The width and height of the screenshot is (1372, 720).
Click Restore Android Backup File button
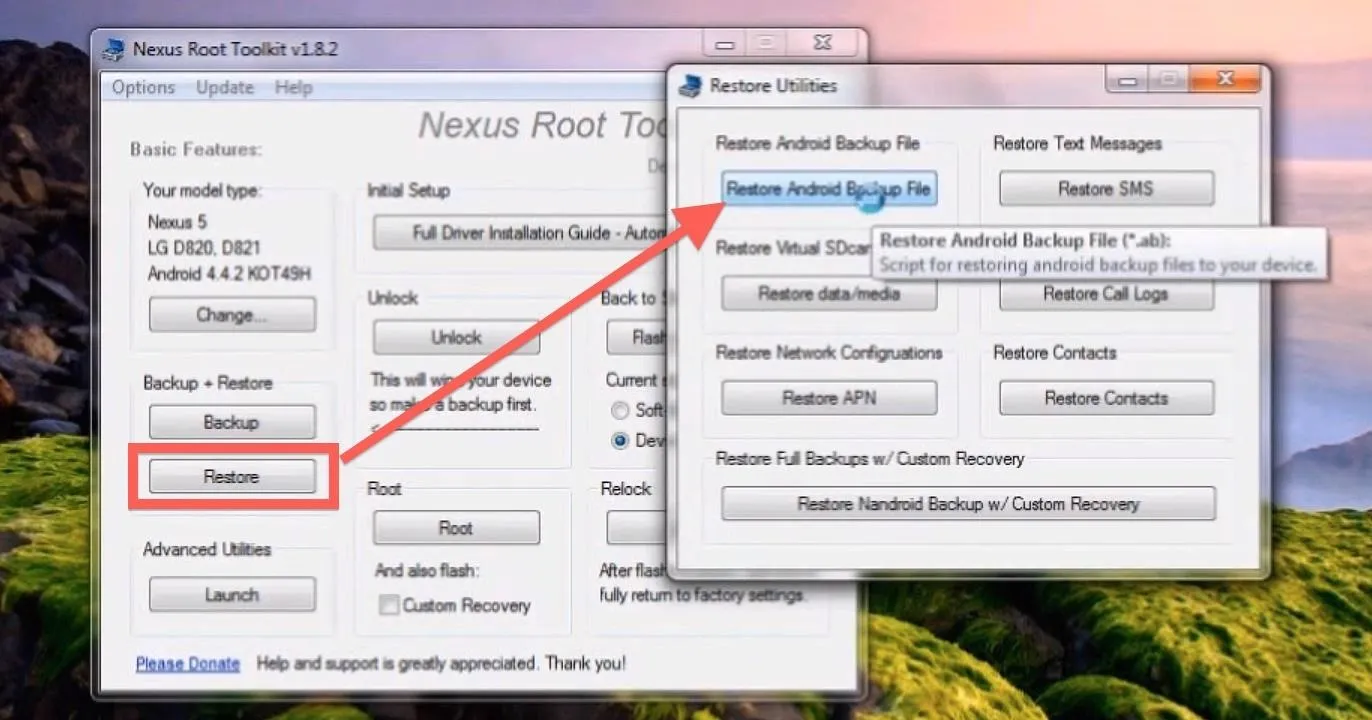click(x=829, y=188)
